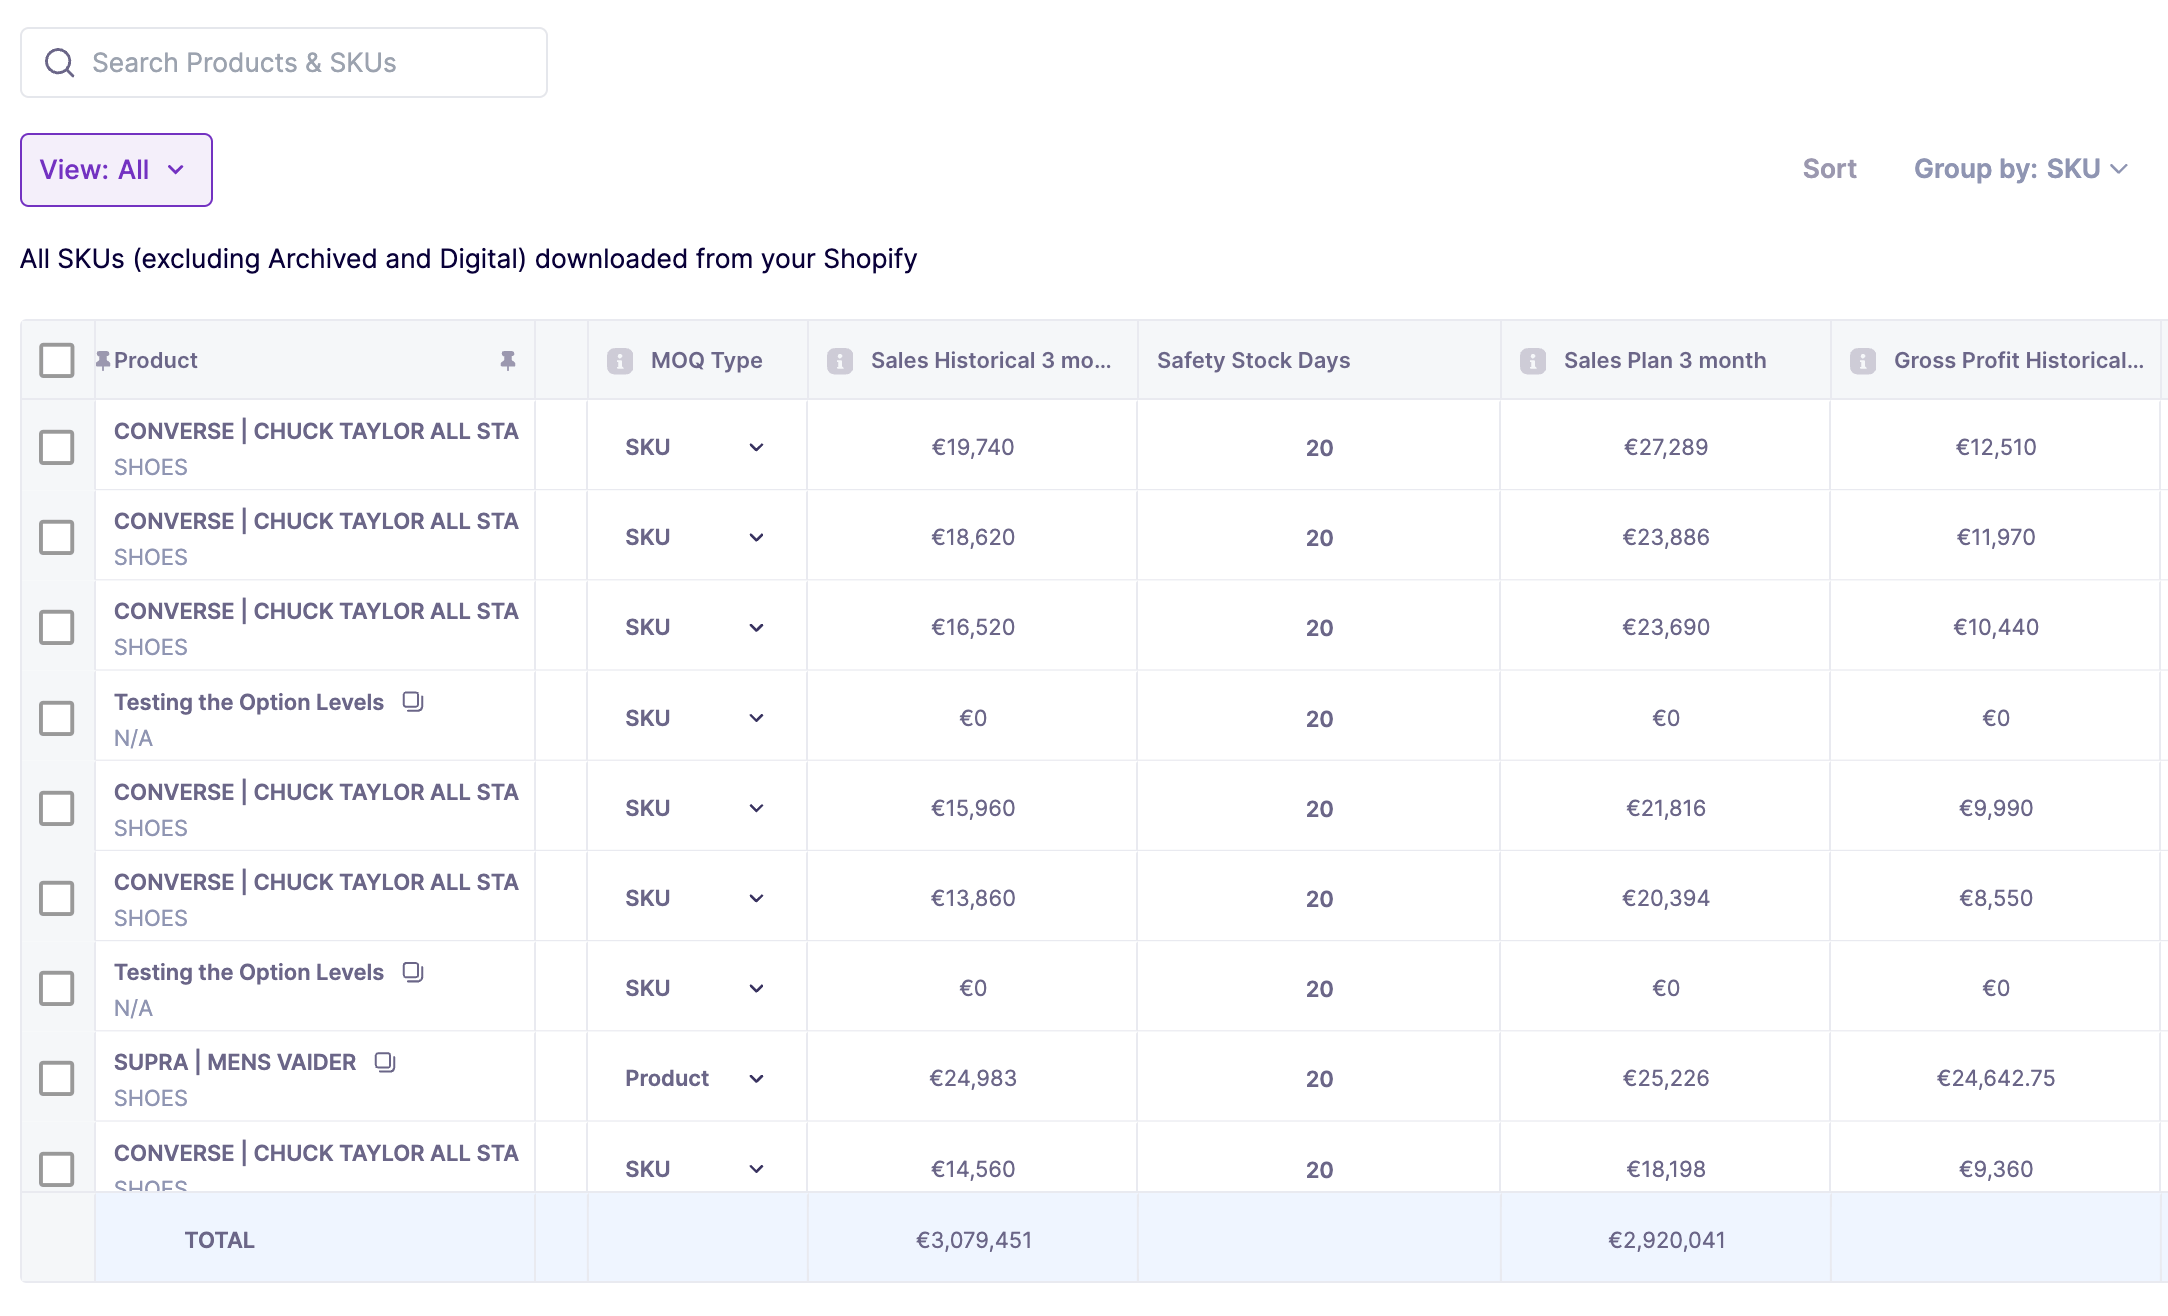Select checkbox of first CONVERSE row
Screen dimensions: 2168x1316
pos(57,447)
